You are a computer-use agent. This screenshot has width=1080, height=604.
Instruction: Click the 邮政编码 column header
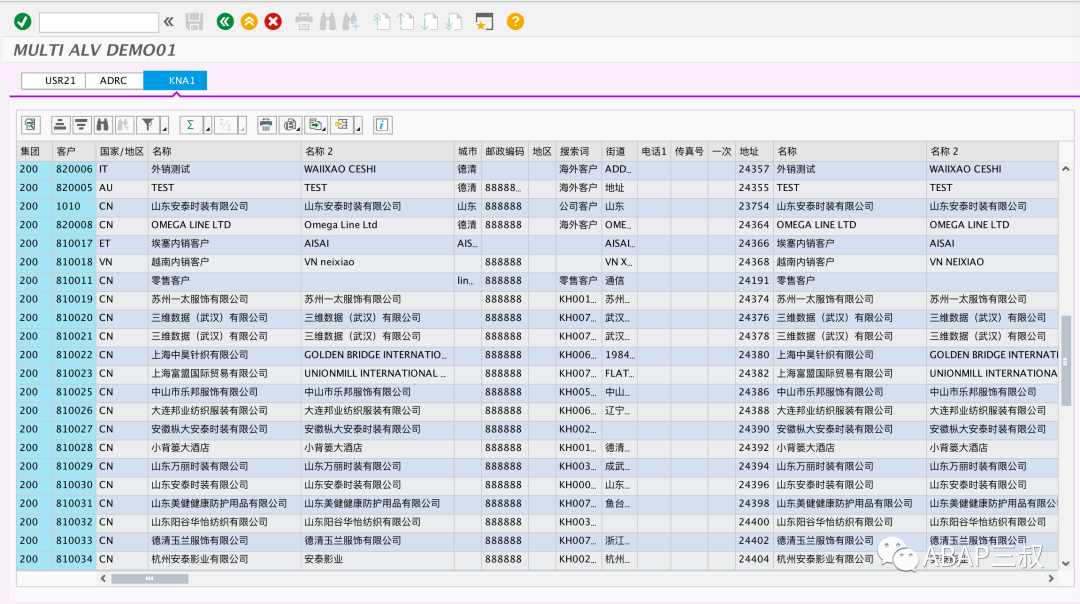click(505, 152)
